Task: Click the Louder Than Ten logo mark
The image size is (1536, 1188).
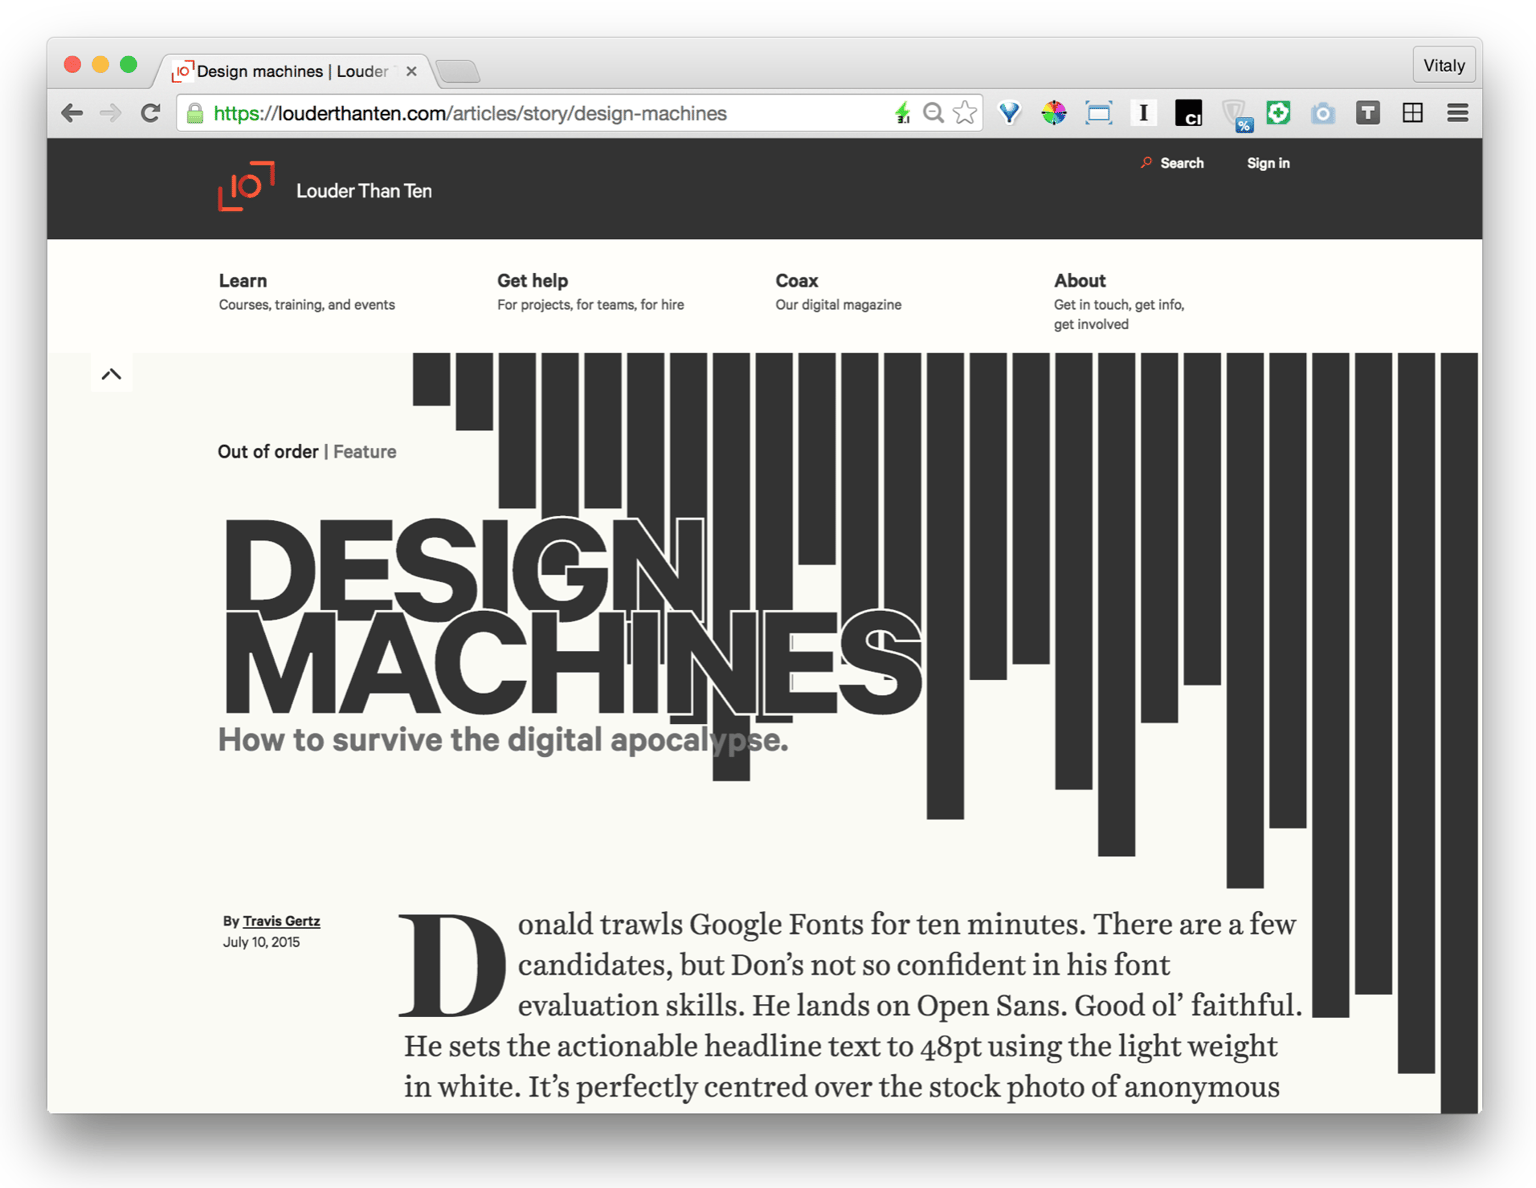Action: pos(246,186)
